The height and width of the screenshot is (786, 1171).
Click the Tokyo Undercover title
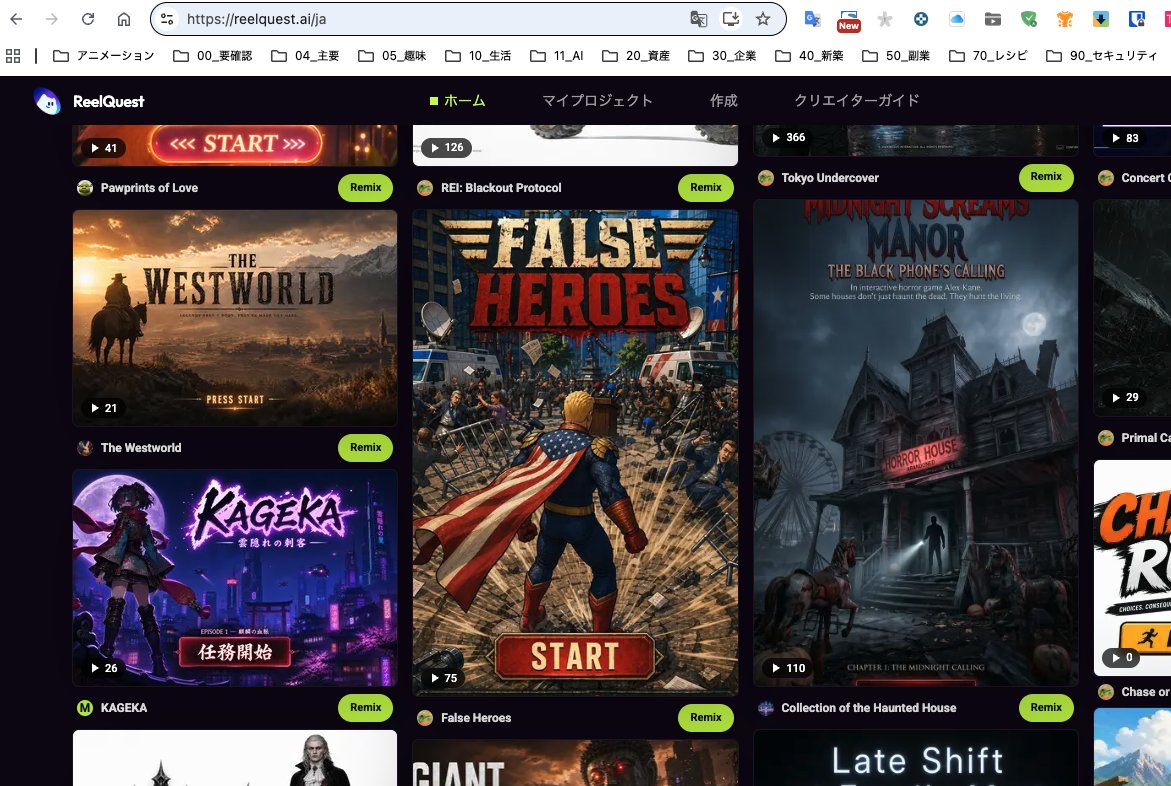pyautogui.click(x=830, y=178)
